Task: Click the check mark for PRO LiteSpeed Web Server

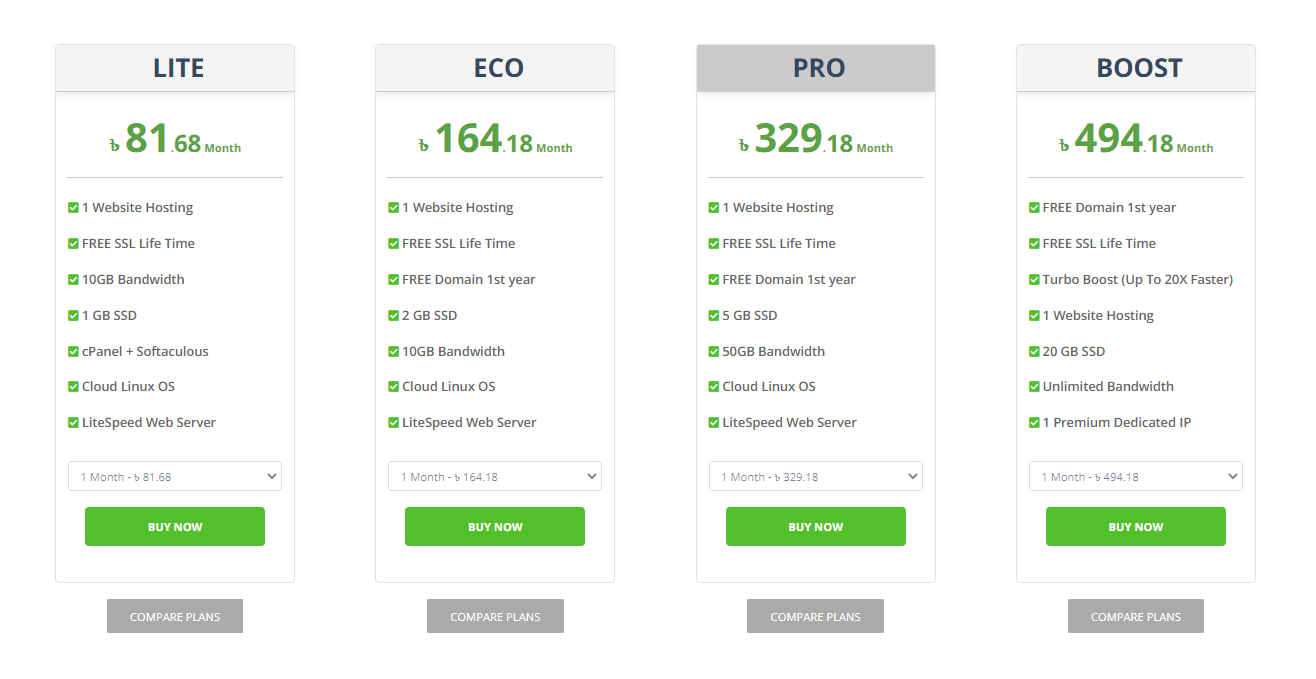Action: pyautogui.click(x=714, y=422)
